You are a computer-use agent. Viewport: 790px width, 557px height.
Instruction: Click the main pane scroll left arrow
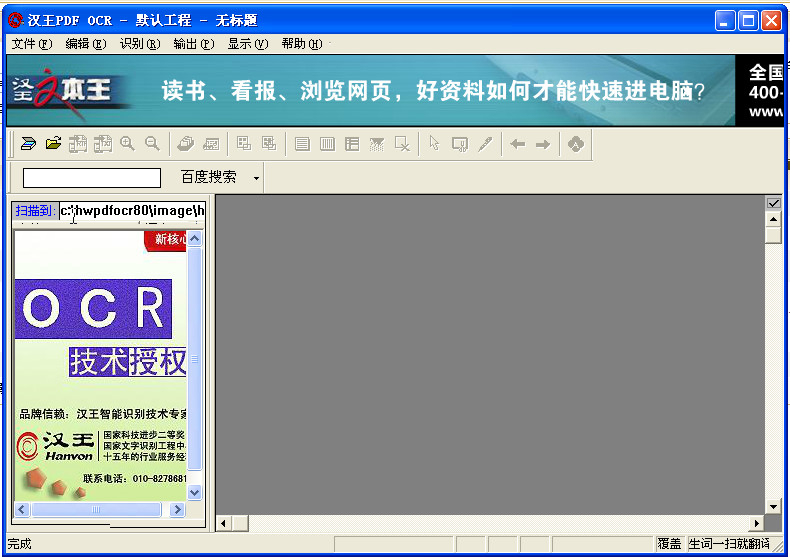pos(224,523)
